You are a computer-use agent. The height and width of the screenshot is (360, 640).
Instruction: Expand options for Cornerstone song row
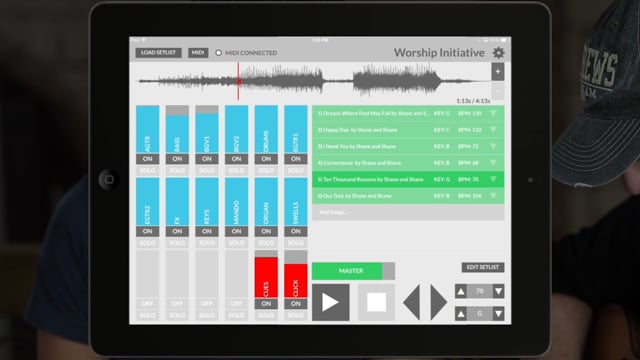point(493,163)
